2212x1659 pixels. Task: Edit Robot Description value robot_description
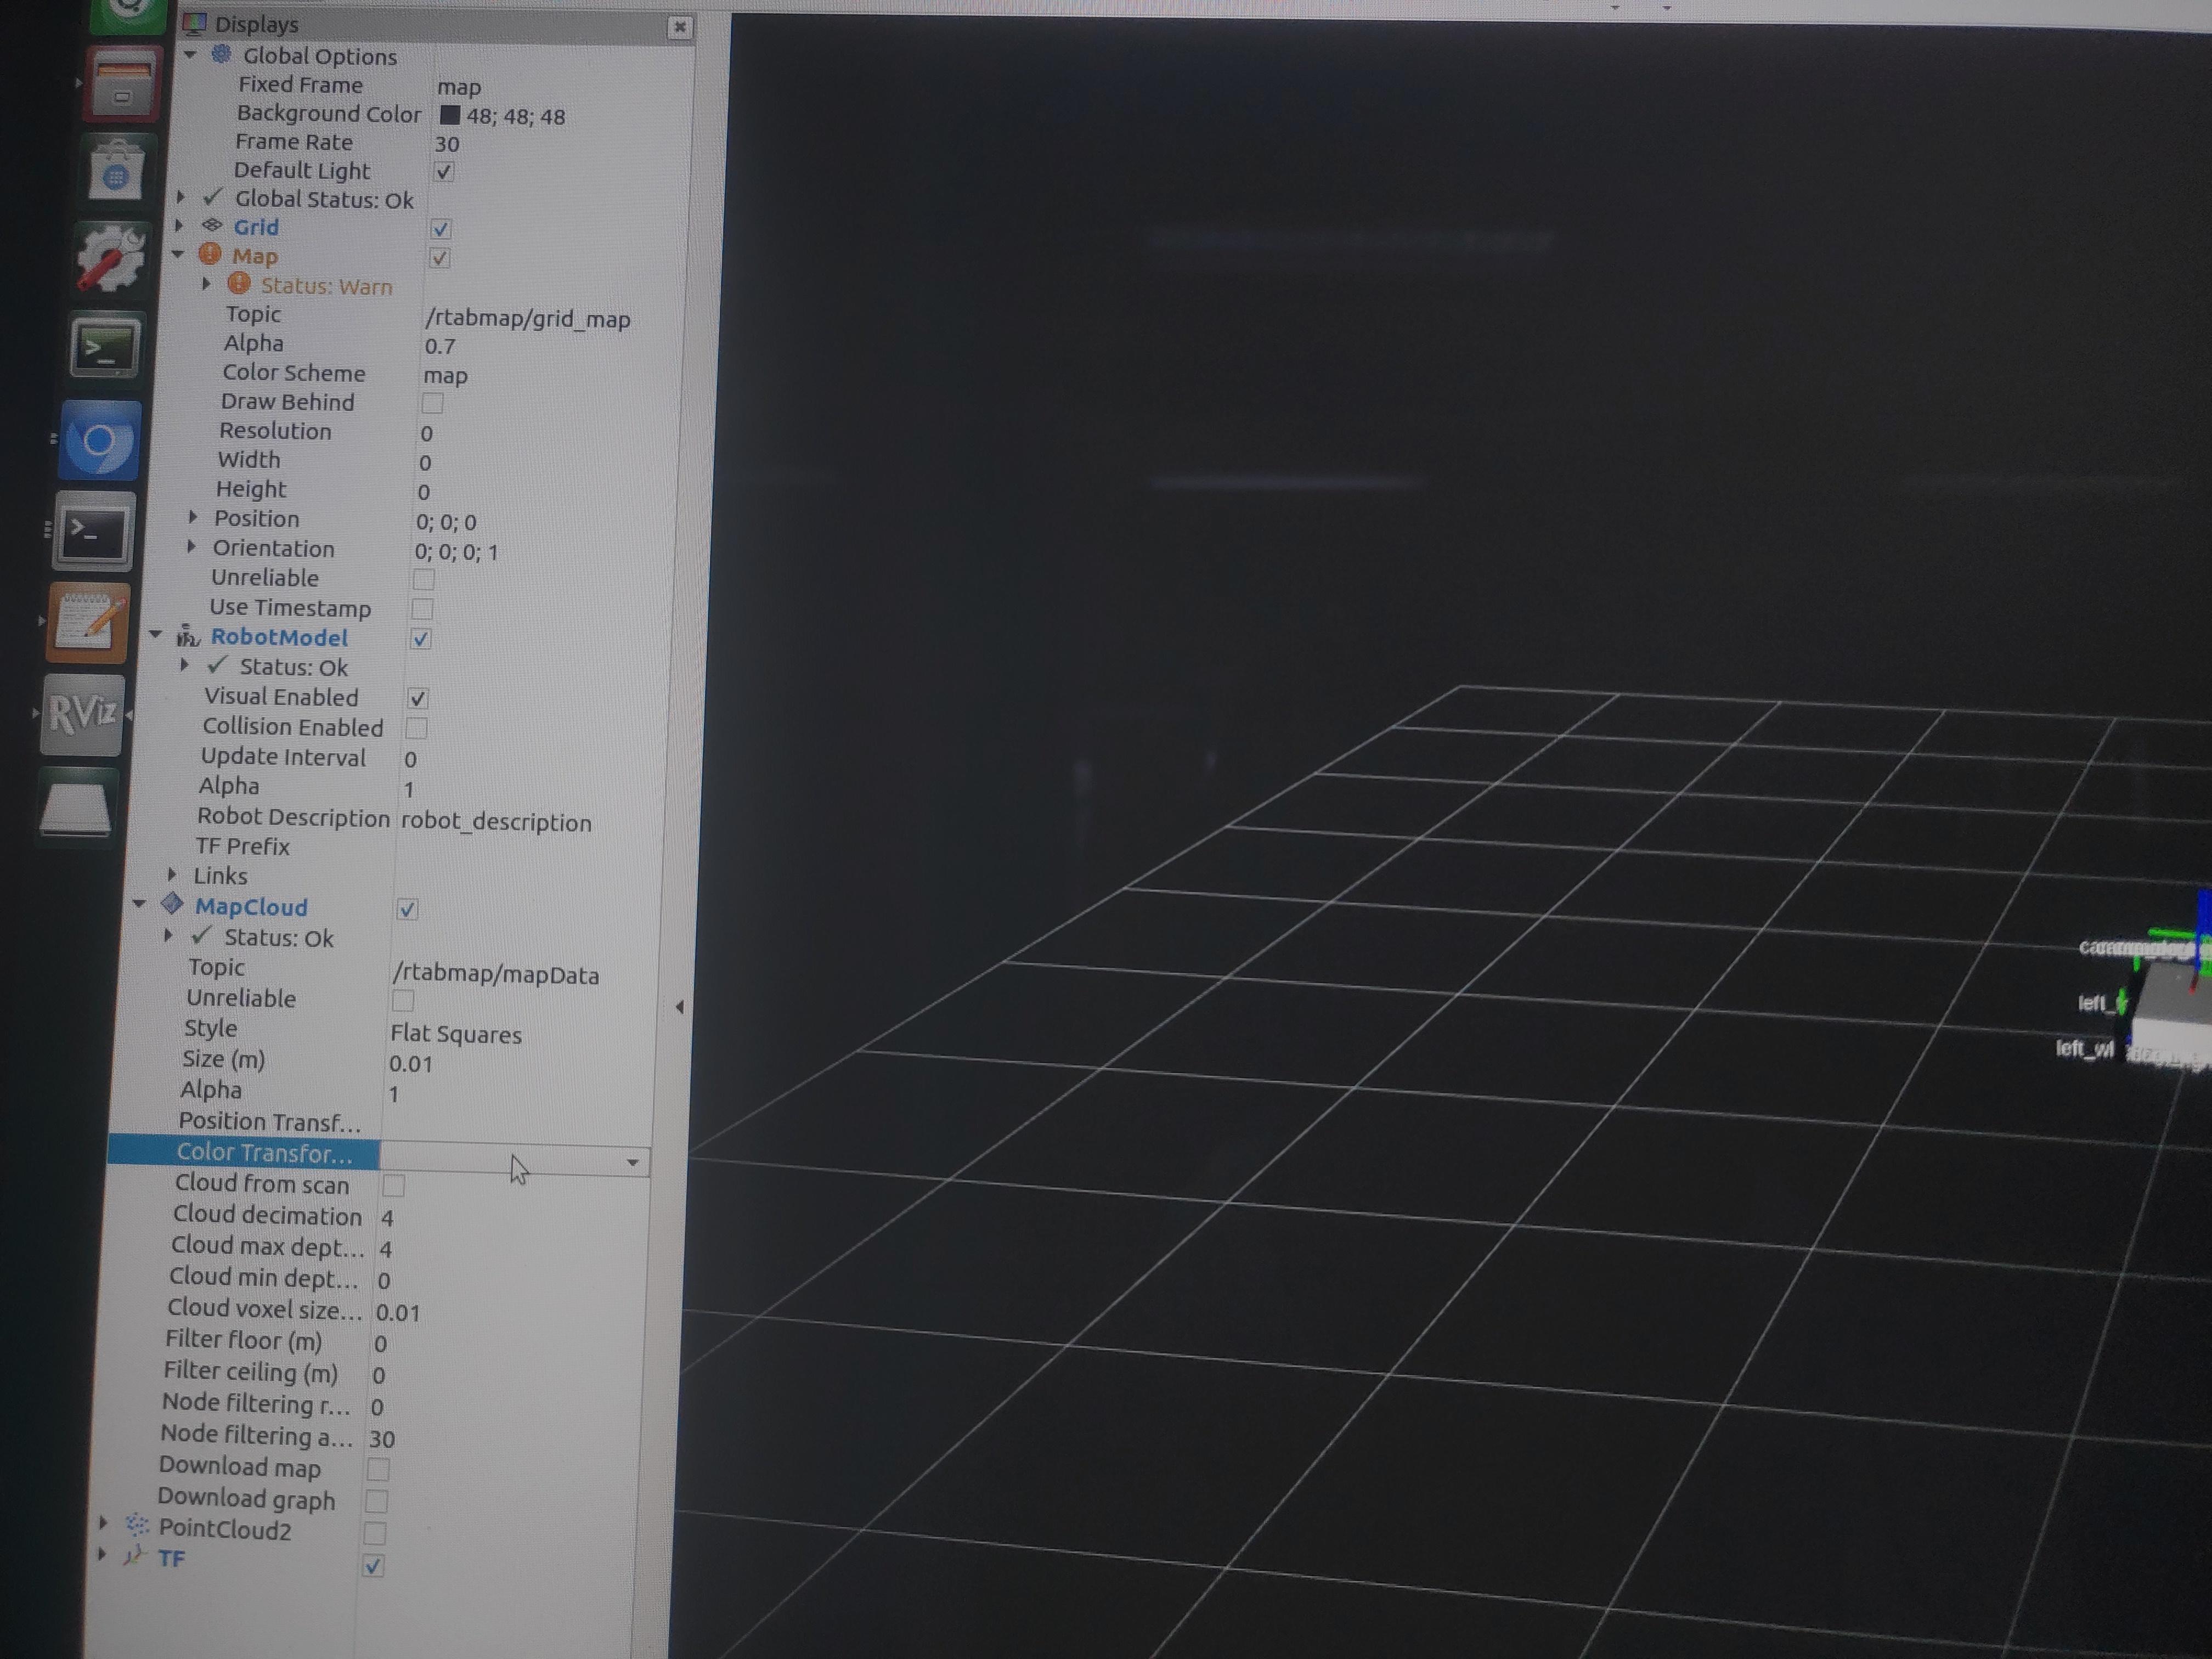496,822
